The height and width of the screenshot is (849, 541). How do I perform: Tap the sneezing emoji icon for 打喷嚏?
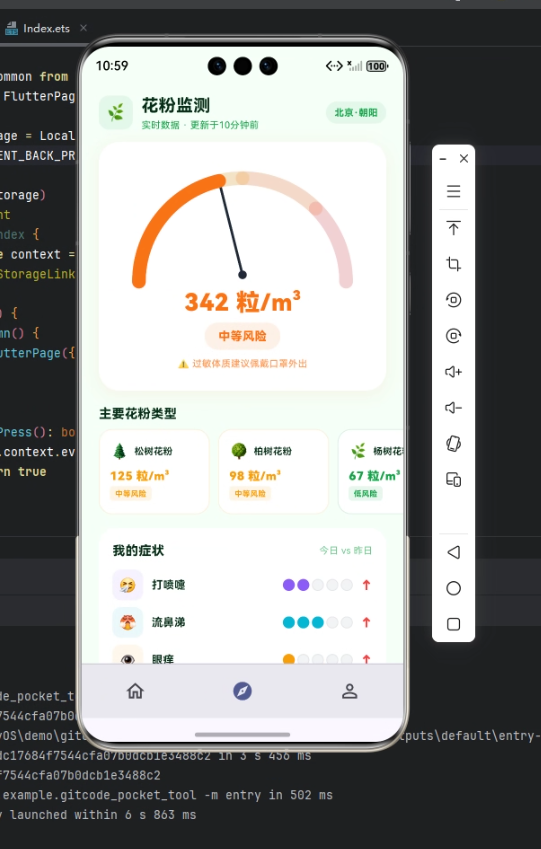point(127,585)
